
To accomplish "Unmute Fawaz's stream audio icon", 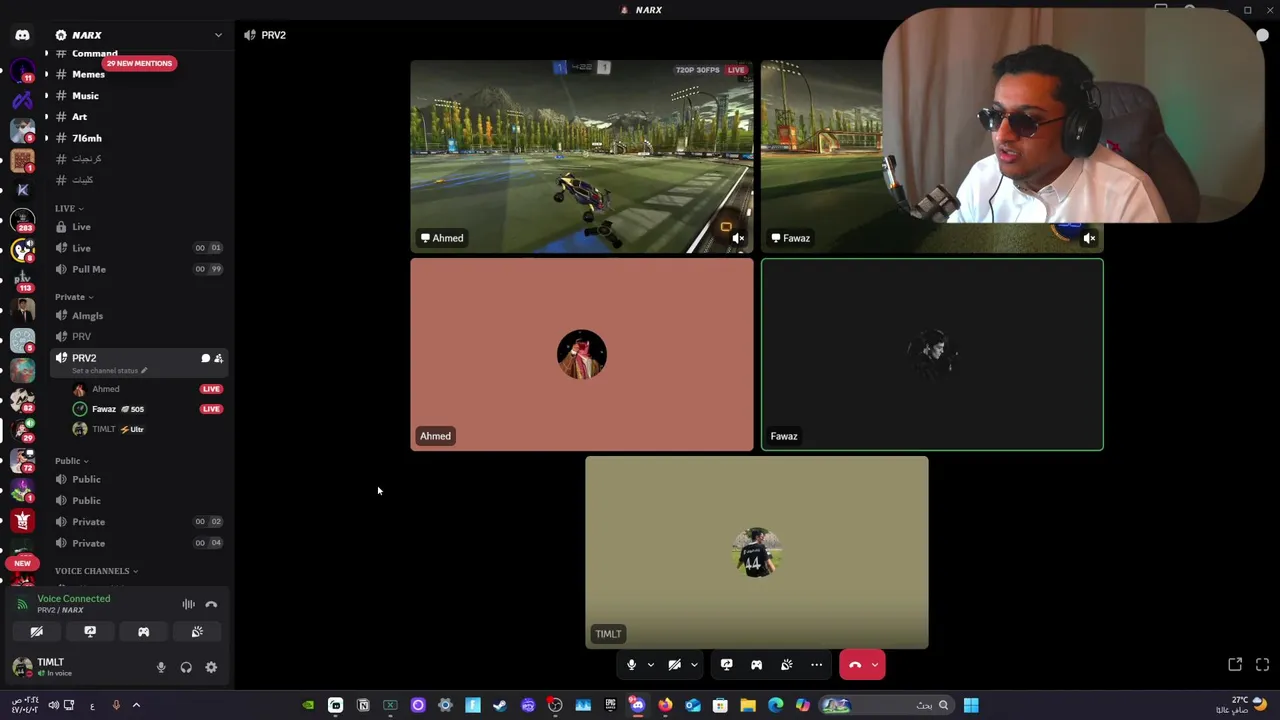I will (x=1089, y=238).
